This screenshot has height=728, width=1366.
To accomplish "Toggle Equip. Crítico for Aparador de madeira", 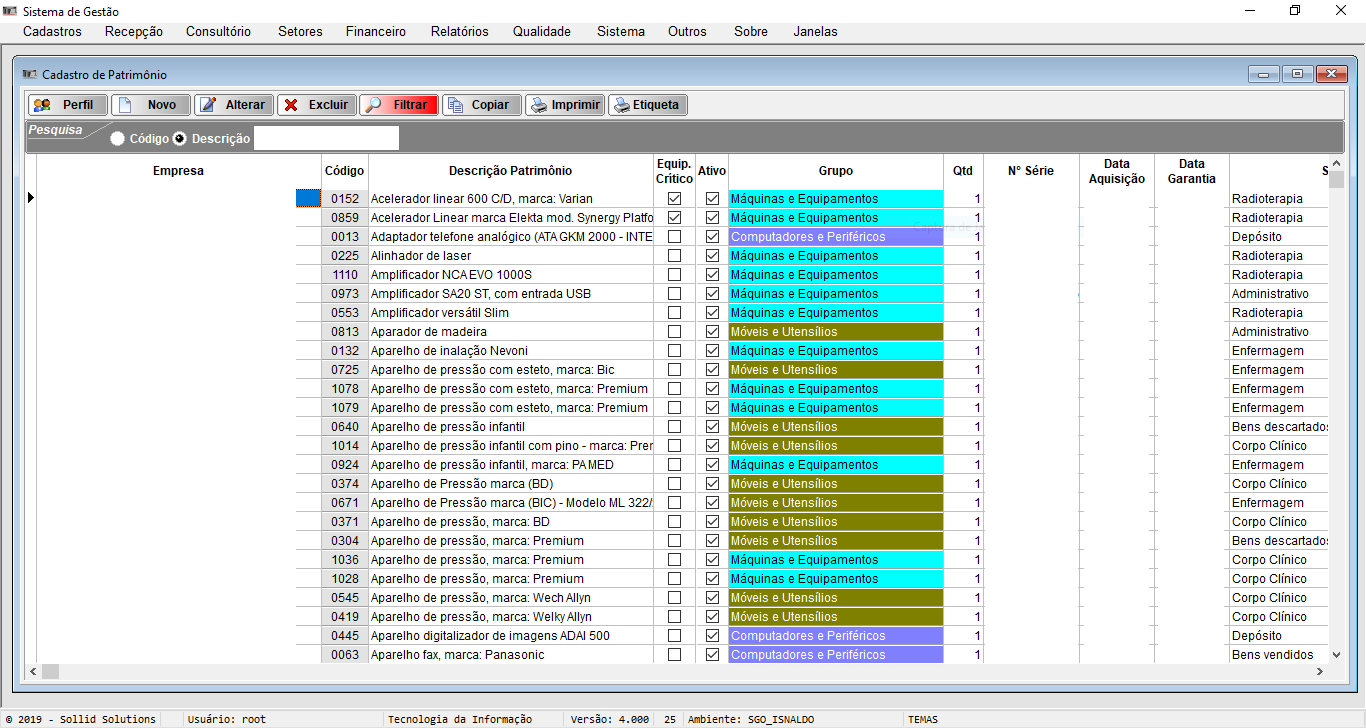I will pyautogui.click(x=674, y=332).
